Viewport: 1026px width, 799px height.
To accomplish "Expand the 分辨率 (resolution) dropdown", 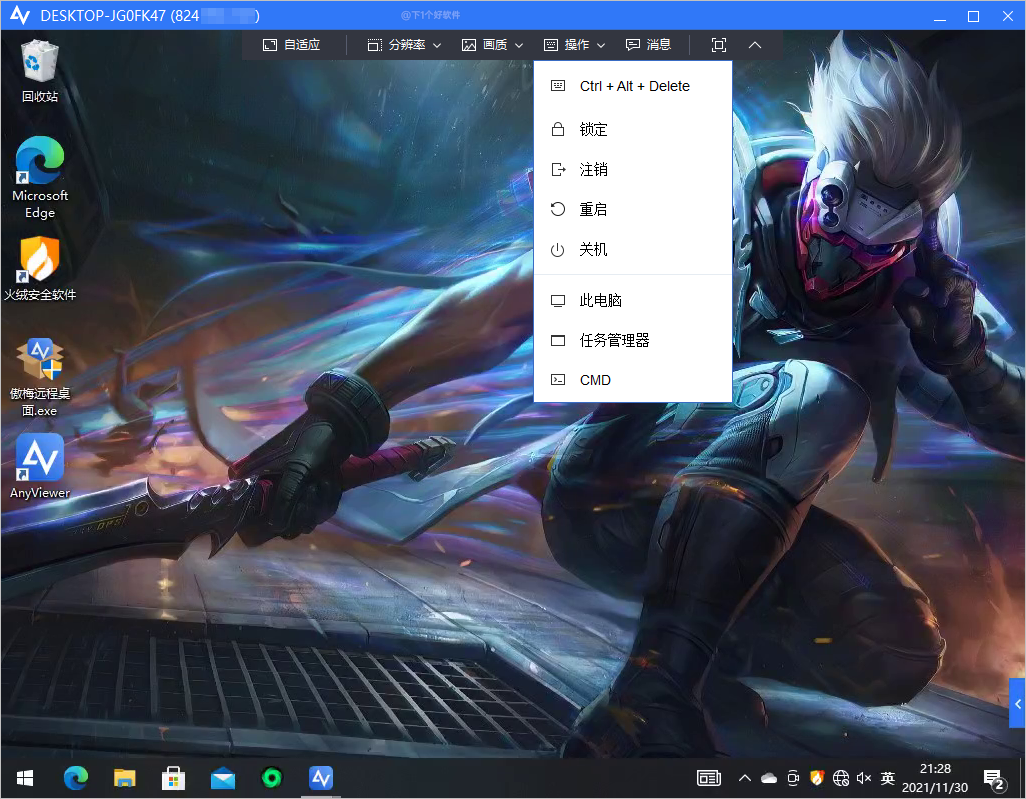I will tap(404, 44).
